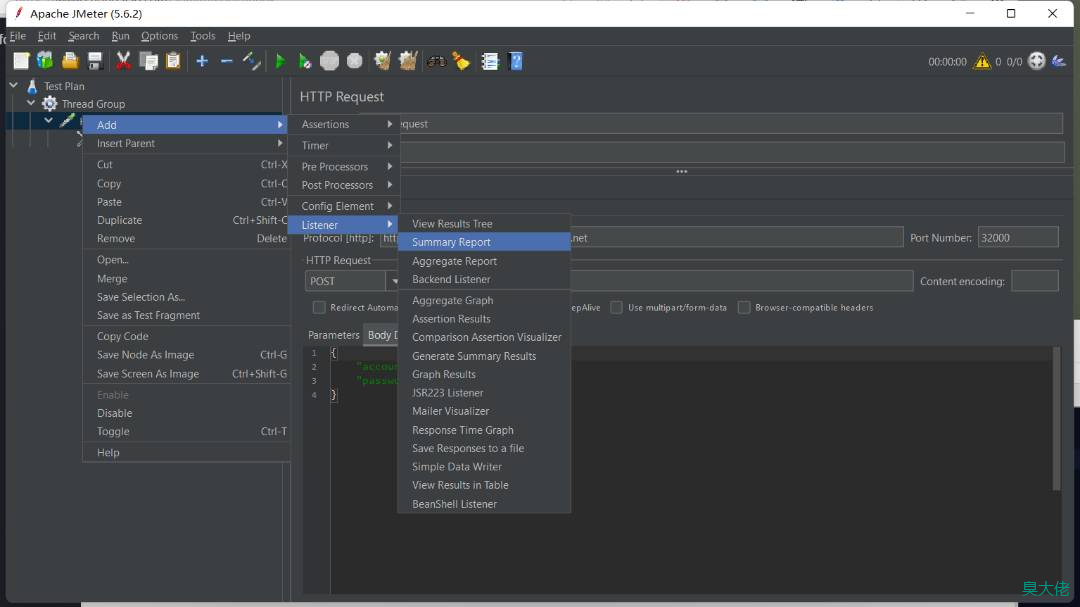
Task: Select View Results in Table listener
Action: tap(484, 485)
